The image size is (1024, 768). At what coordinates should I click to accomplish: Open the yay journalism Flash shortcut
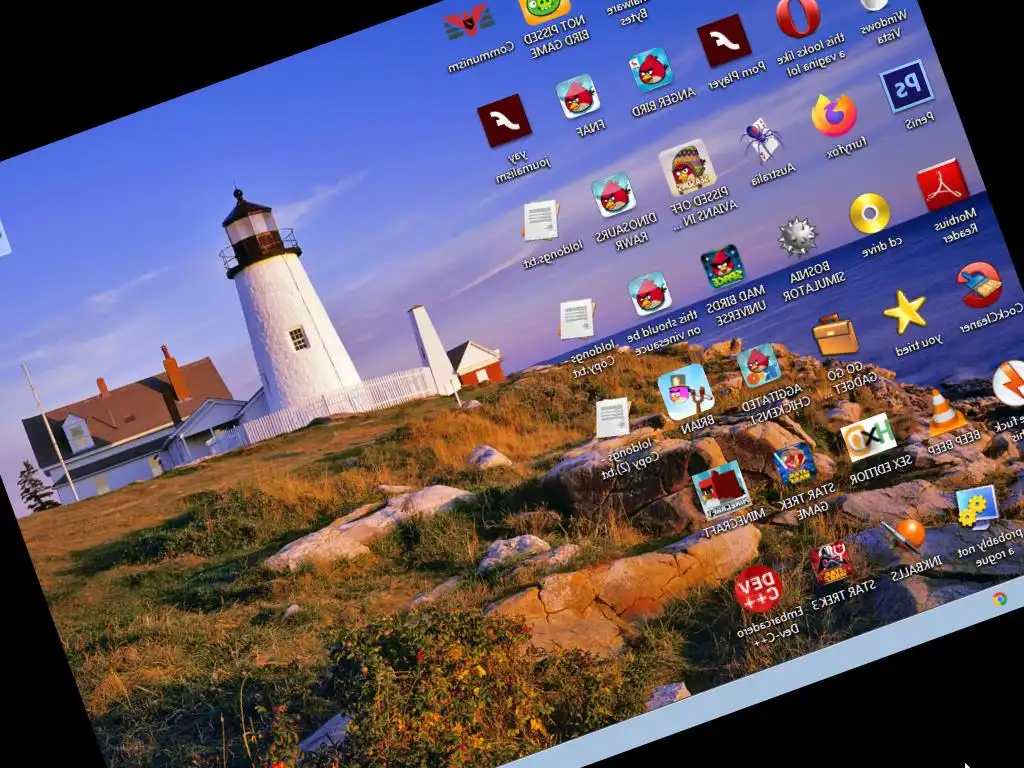coord(504,121)
